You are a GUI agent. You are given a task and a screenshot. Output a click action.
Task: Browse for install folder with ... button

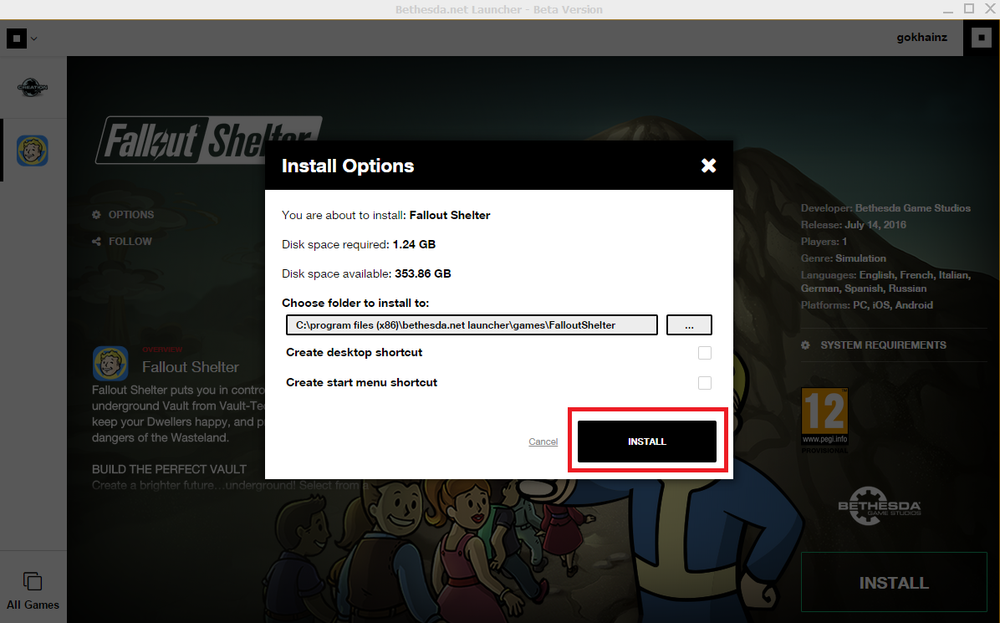pyautogui.click(x=689, y=325)
